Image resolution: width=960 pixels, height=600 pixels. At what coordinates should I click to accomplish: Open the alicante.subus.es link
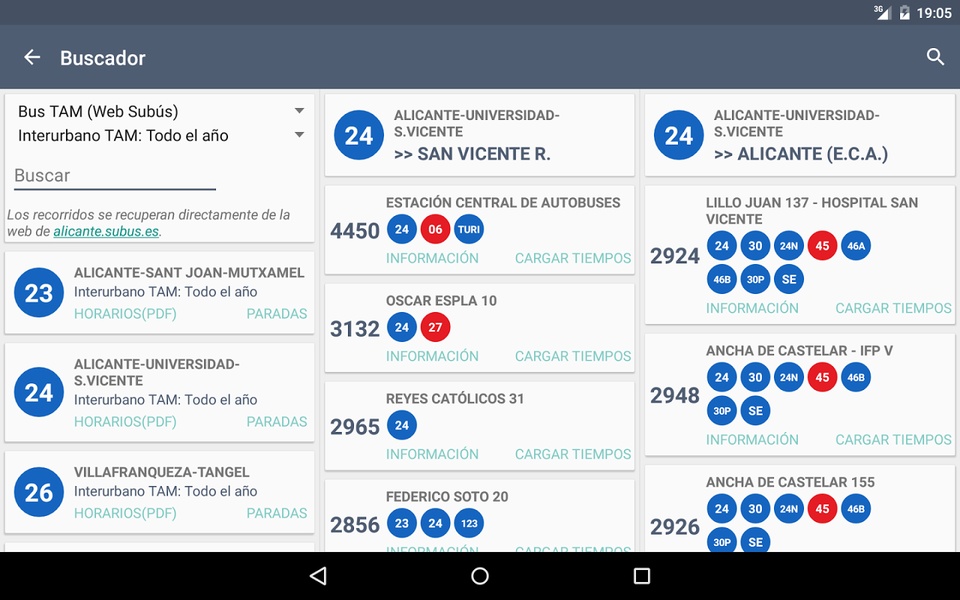pyautogui.click(x=106, y=232)
